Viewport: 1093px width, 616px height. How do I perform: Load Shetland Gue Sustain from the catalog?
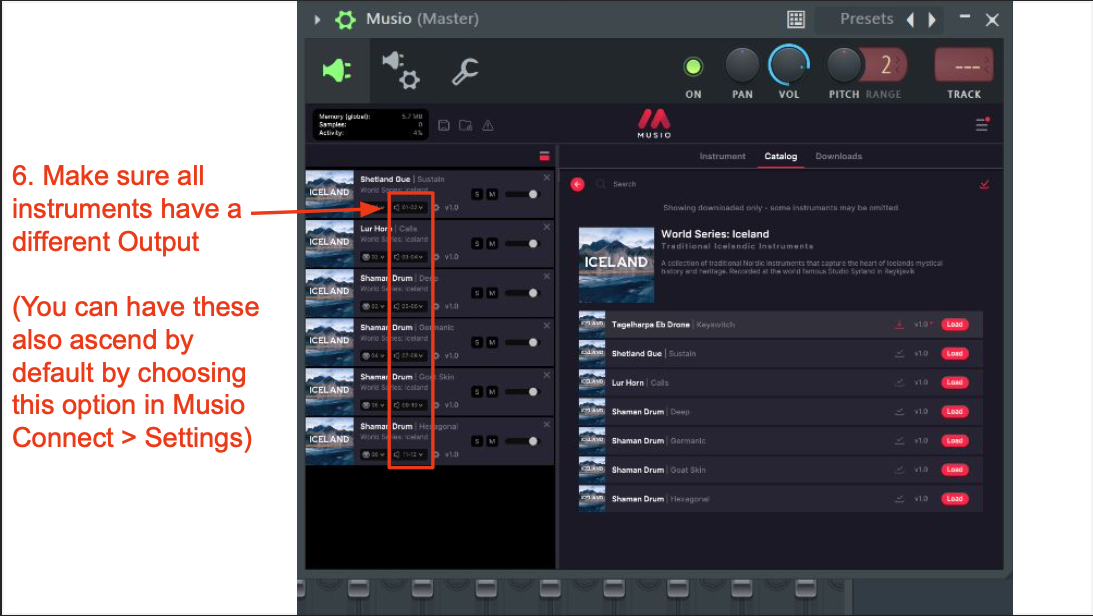[x=954, y=354]
